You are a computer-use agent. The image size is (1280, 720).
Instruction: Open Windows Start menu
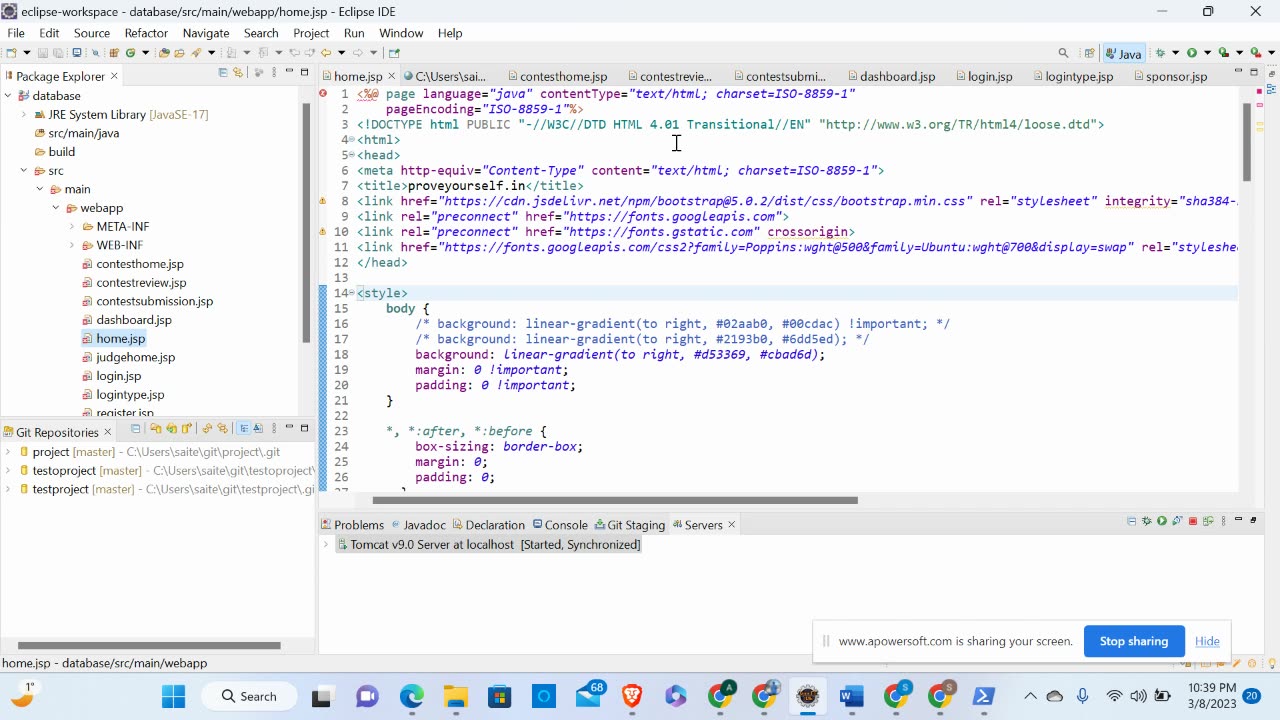click(x=173, y=696)
